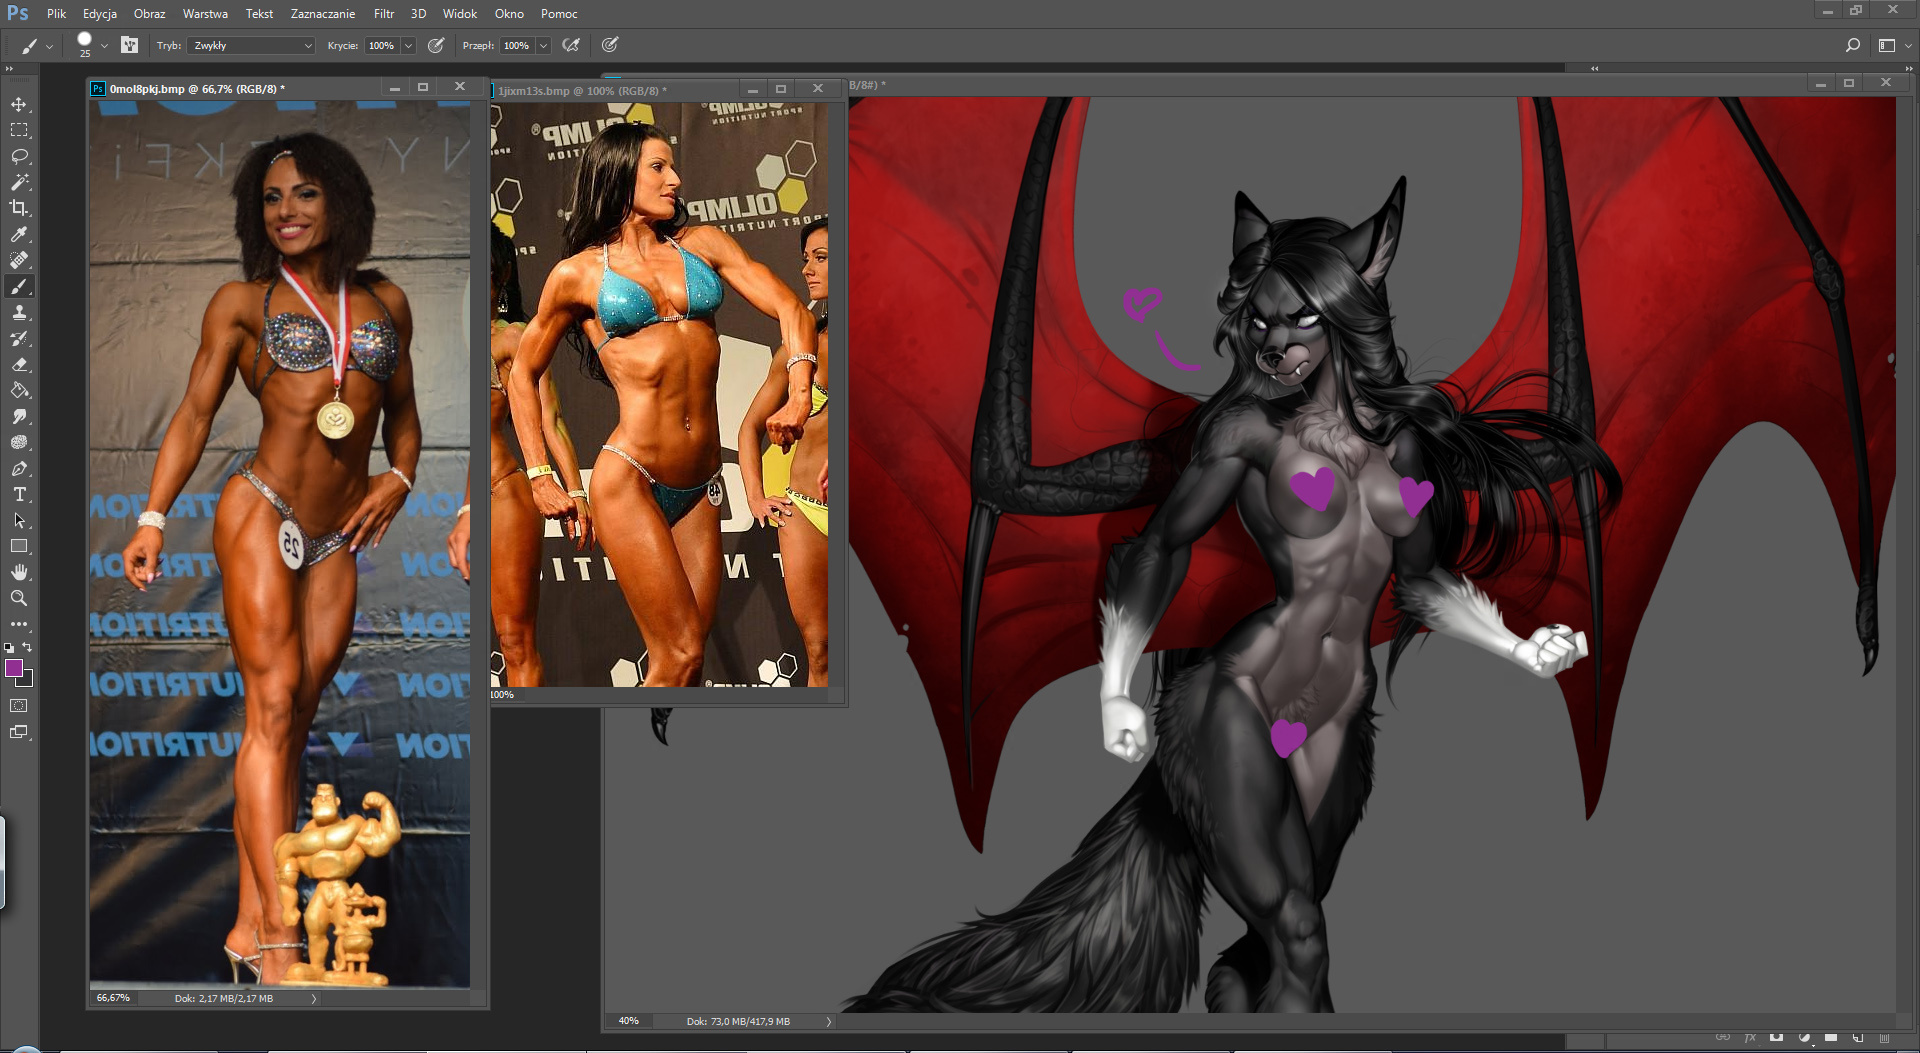The height and width of the screenshot is (1053, 1920).
Task: Enable airbrush-style build-up
Action: pyautogui.click(x=571, y=45)
